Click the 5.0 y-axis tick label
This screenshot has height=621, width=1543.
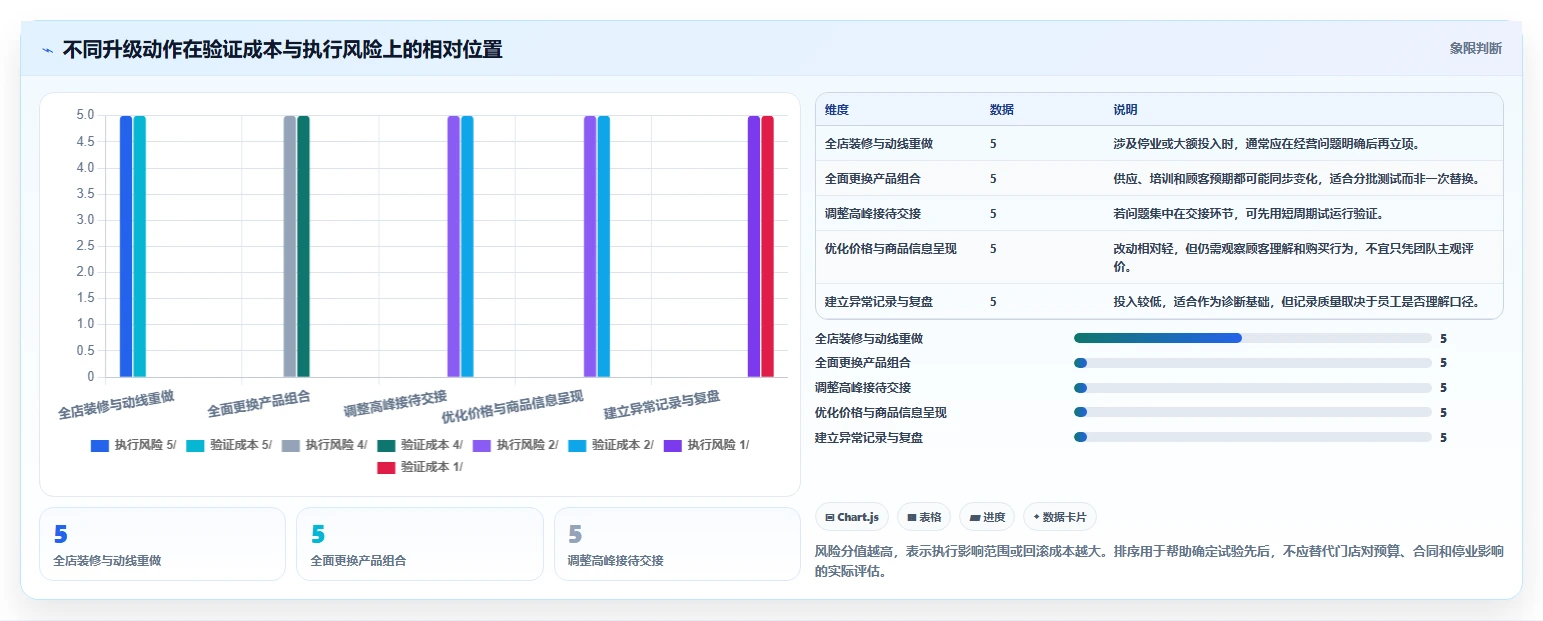(x=85, y=115)
